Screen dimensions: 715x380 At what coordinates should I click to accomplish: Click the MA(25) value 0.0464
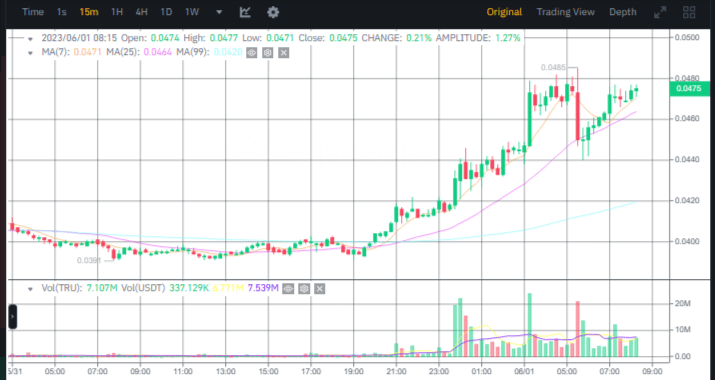(x=158, y=52)
